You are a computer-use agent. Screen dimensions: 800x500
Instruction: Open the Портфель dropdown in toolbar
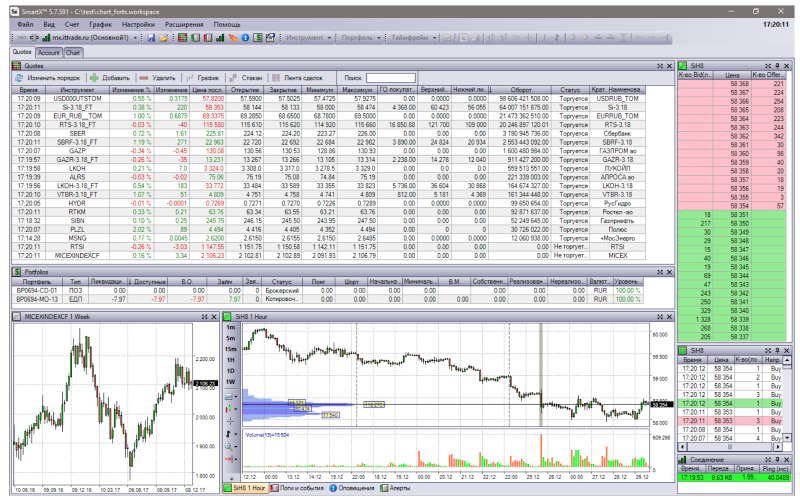click(379, 38)
